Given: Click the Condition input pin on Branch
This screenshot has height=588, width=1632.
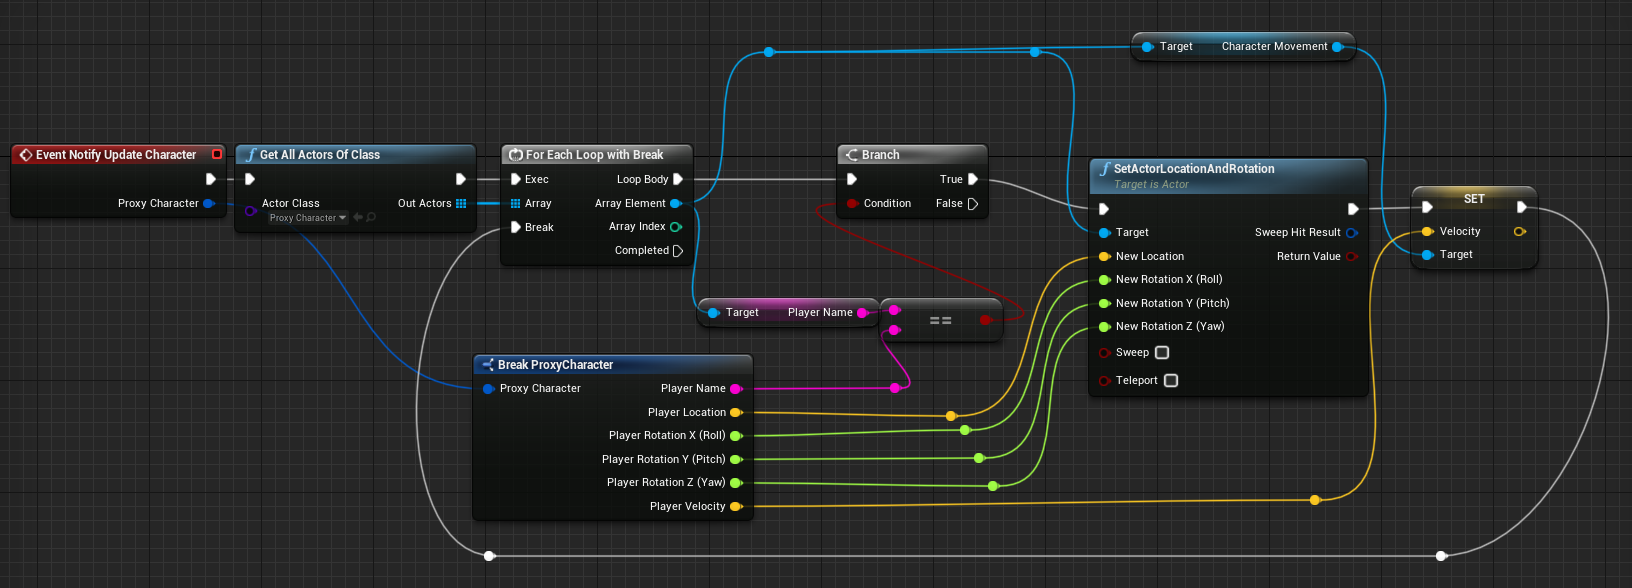Looking at the screenshot, I should pyautogui.click(x=852, y=203).
